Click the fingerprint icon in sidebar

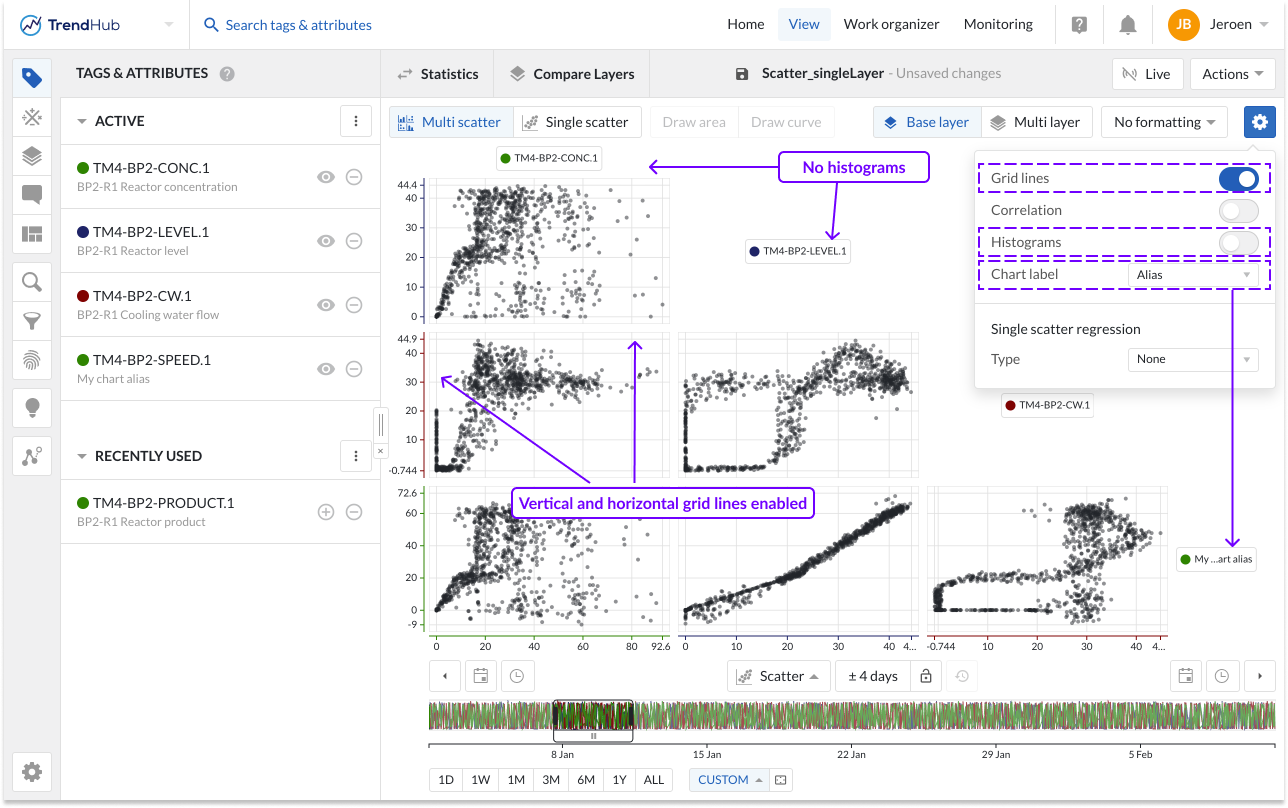32,359
